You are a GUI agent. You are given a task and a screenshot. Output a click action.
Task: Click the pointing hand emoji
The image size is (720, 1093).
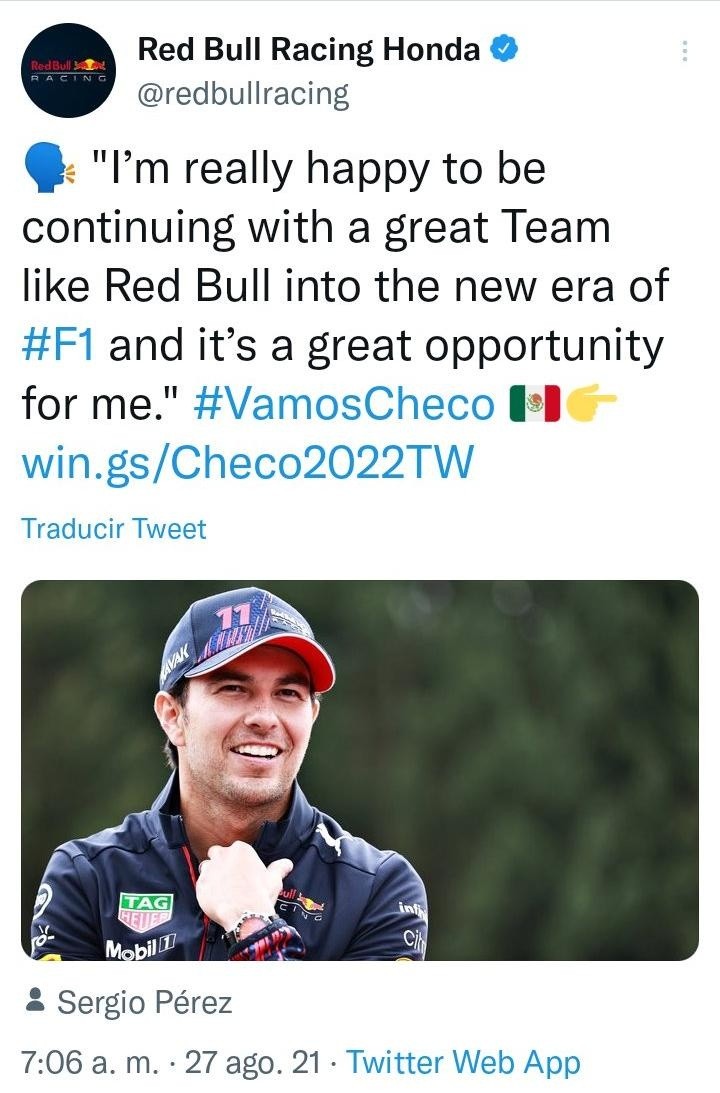592,404
